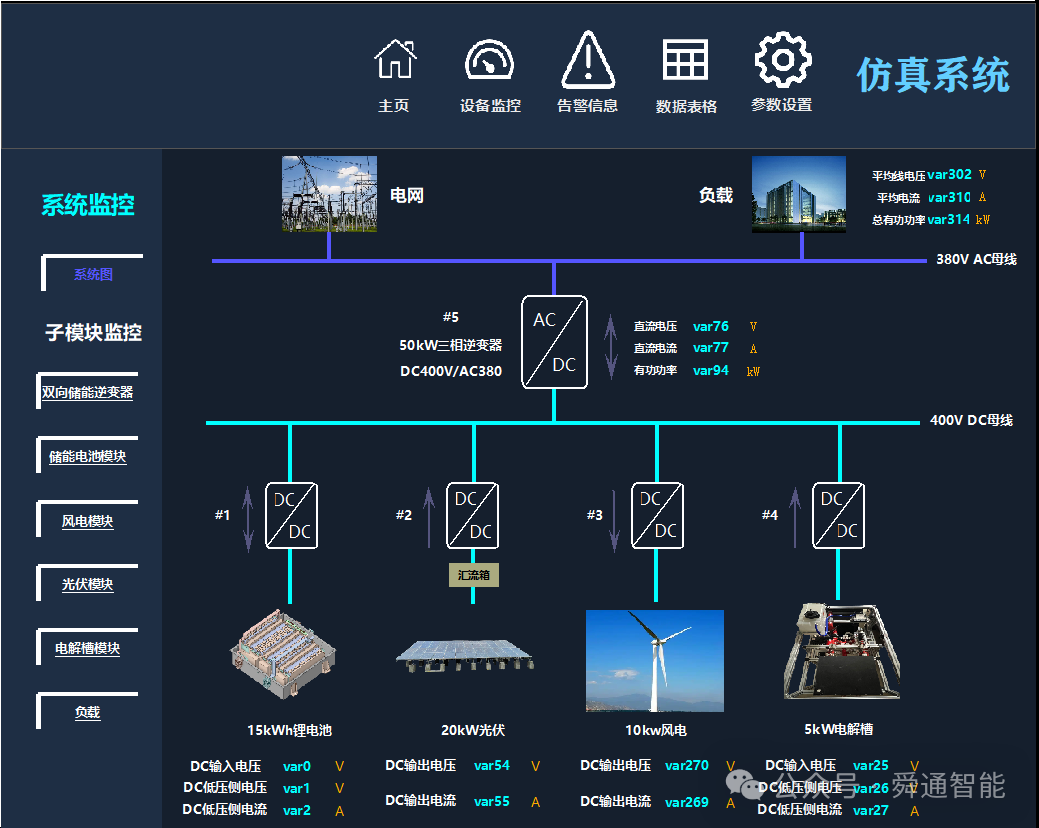Select the #2 DC/DC converter symbol
Screen dimensions: 1039x828
(x=471, y=515)
